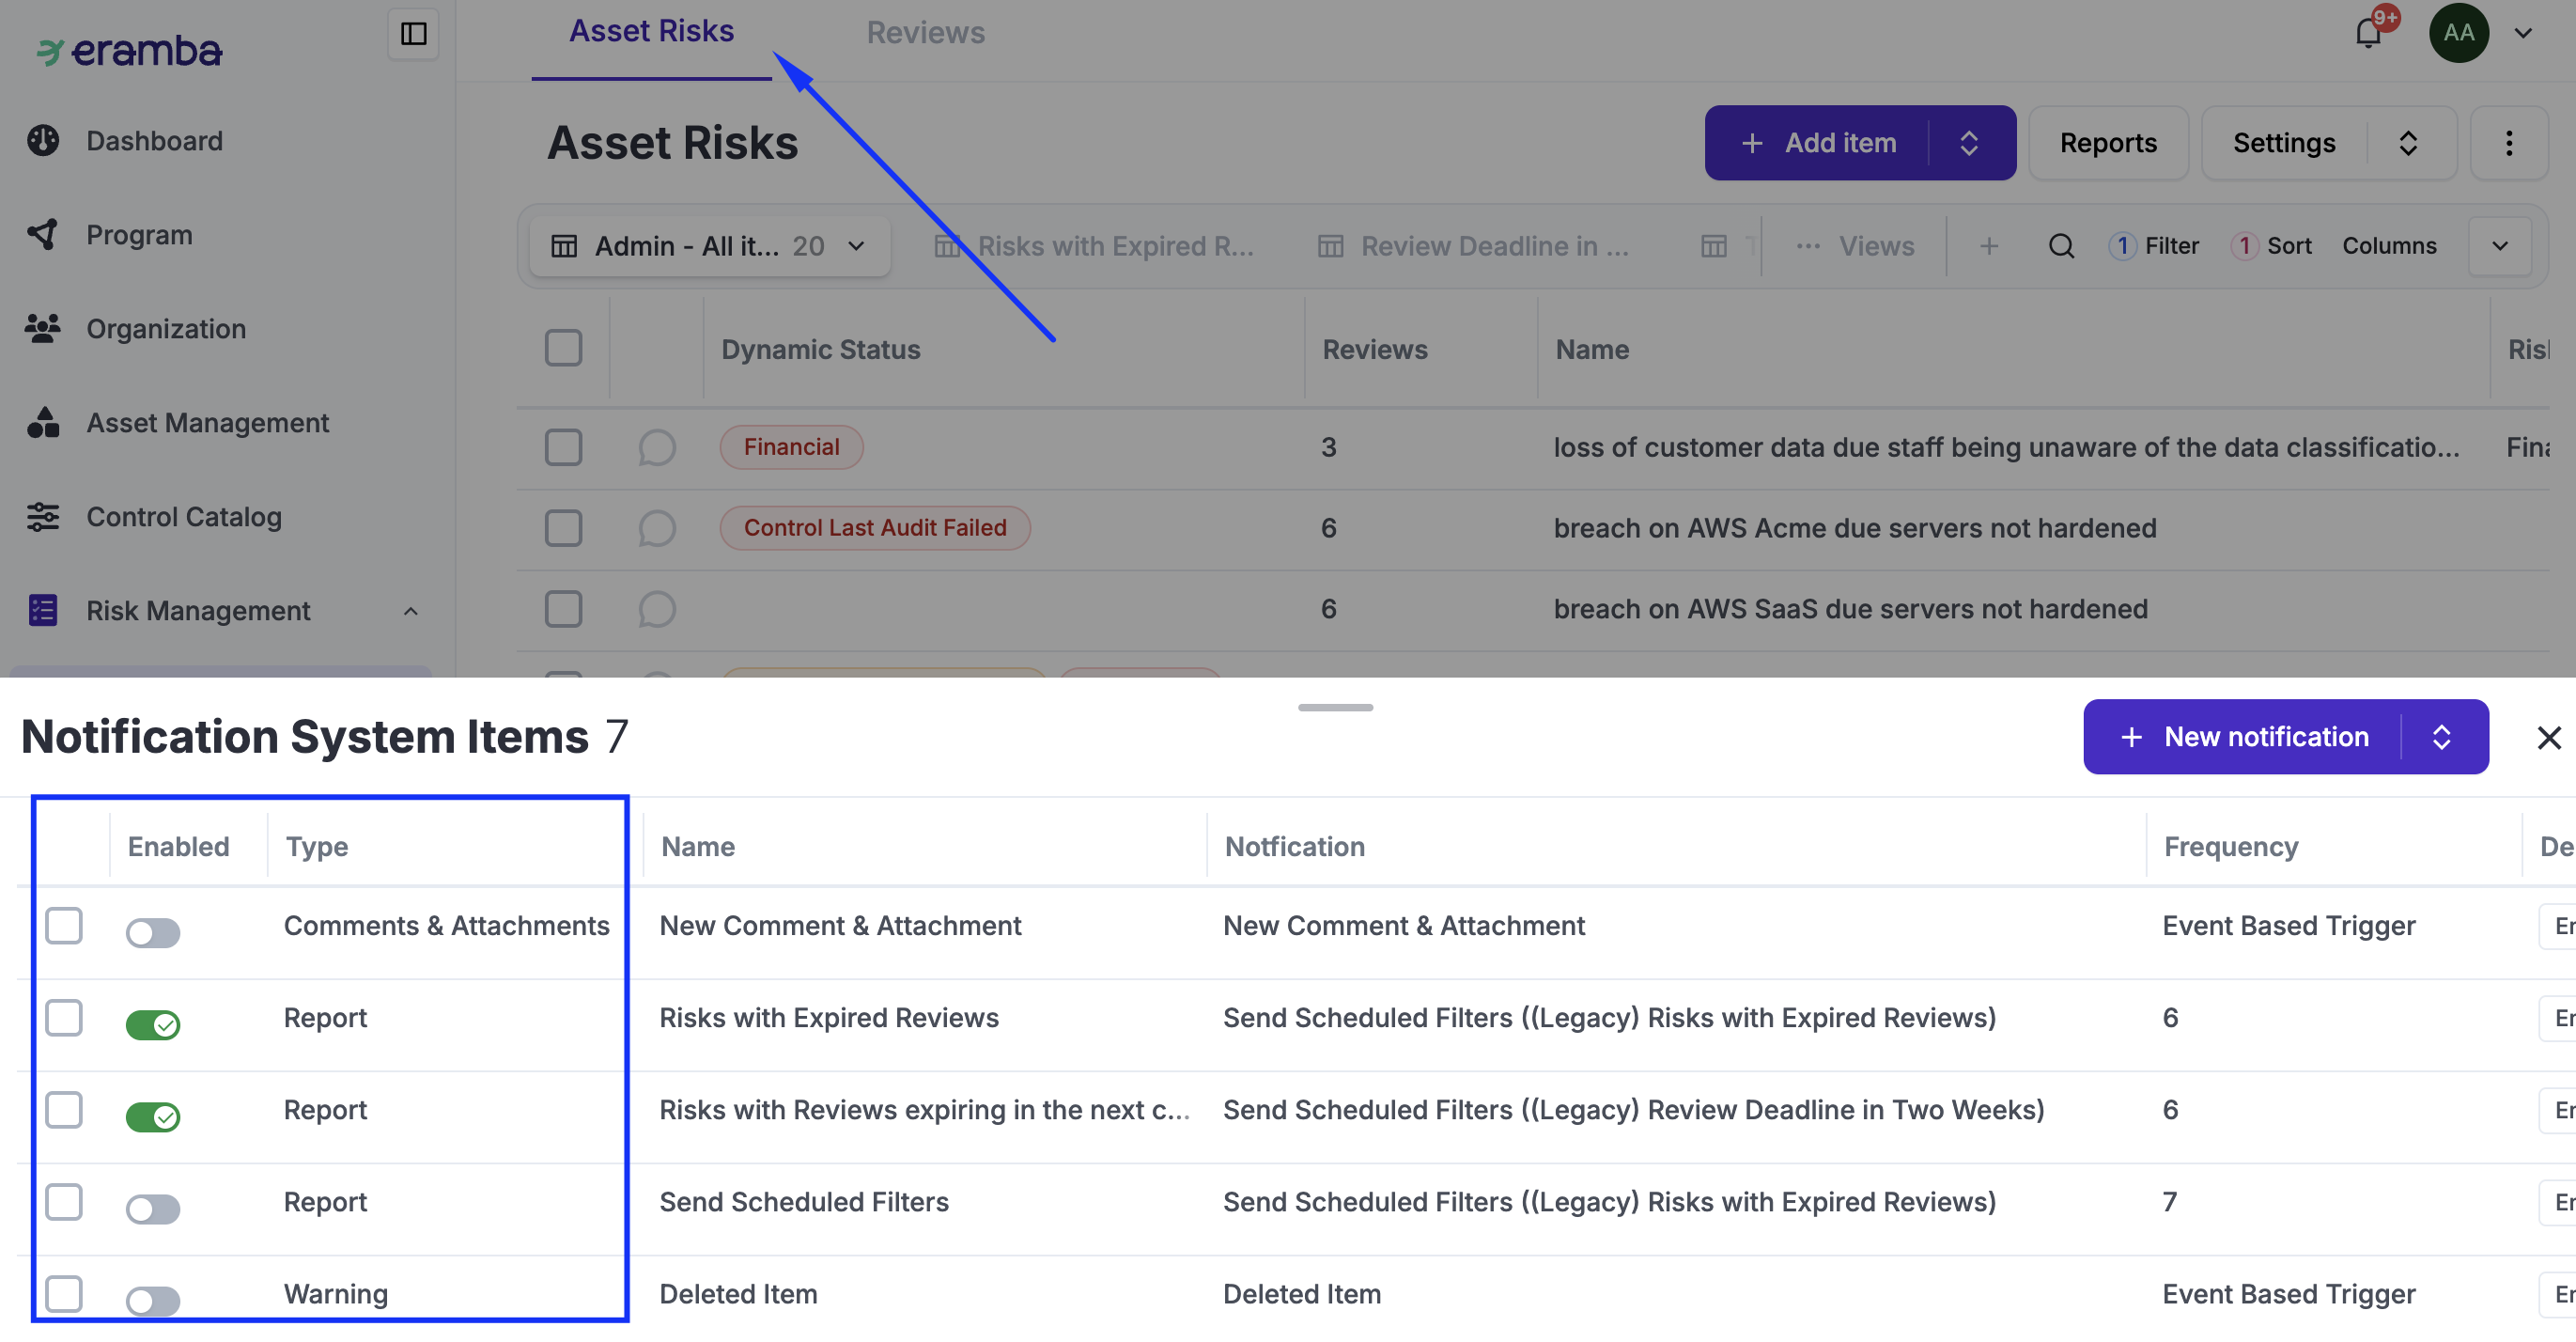Click the Reports button
This screenshot has width=2576, height=1342.
2108,143
